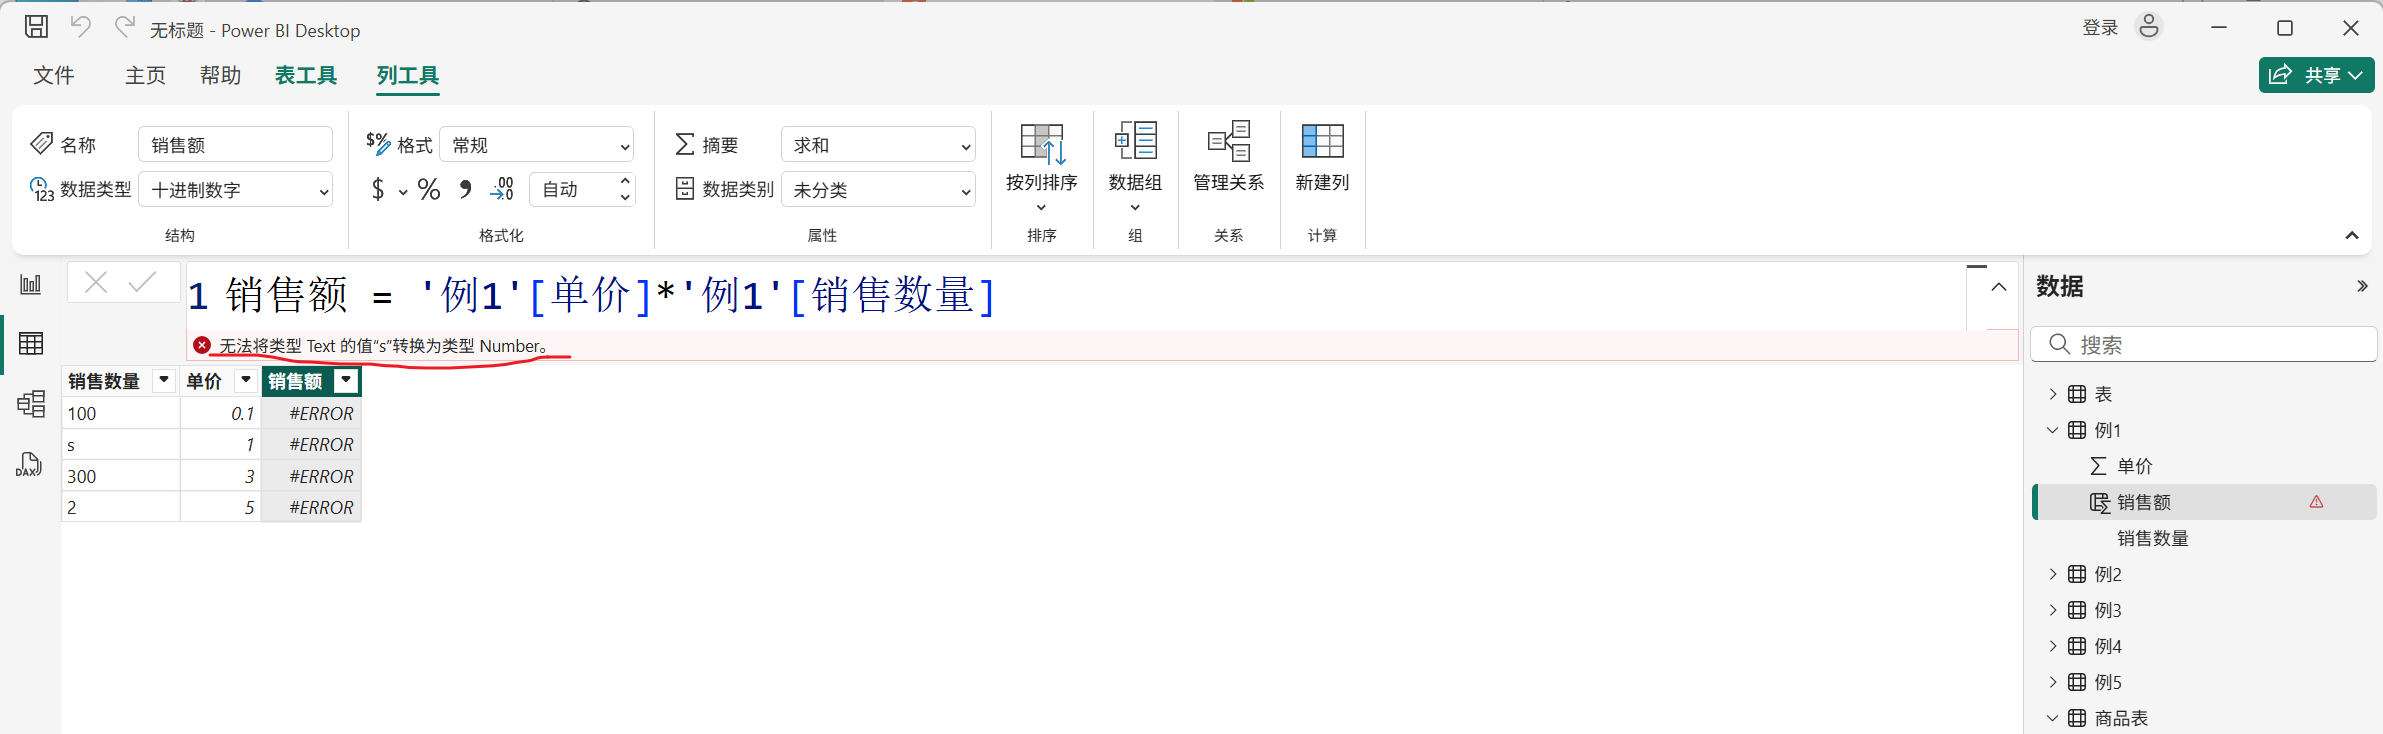
Task: Switch to 列工具 tab
Action: point(408,75)
